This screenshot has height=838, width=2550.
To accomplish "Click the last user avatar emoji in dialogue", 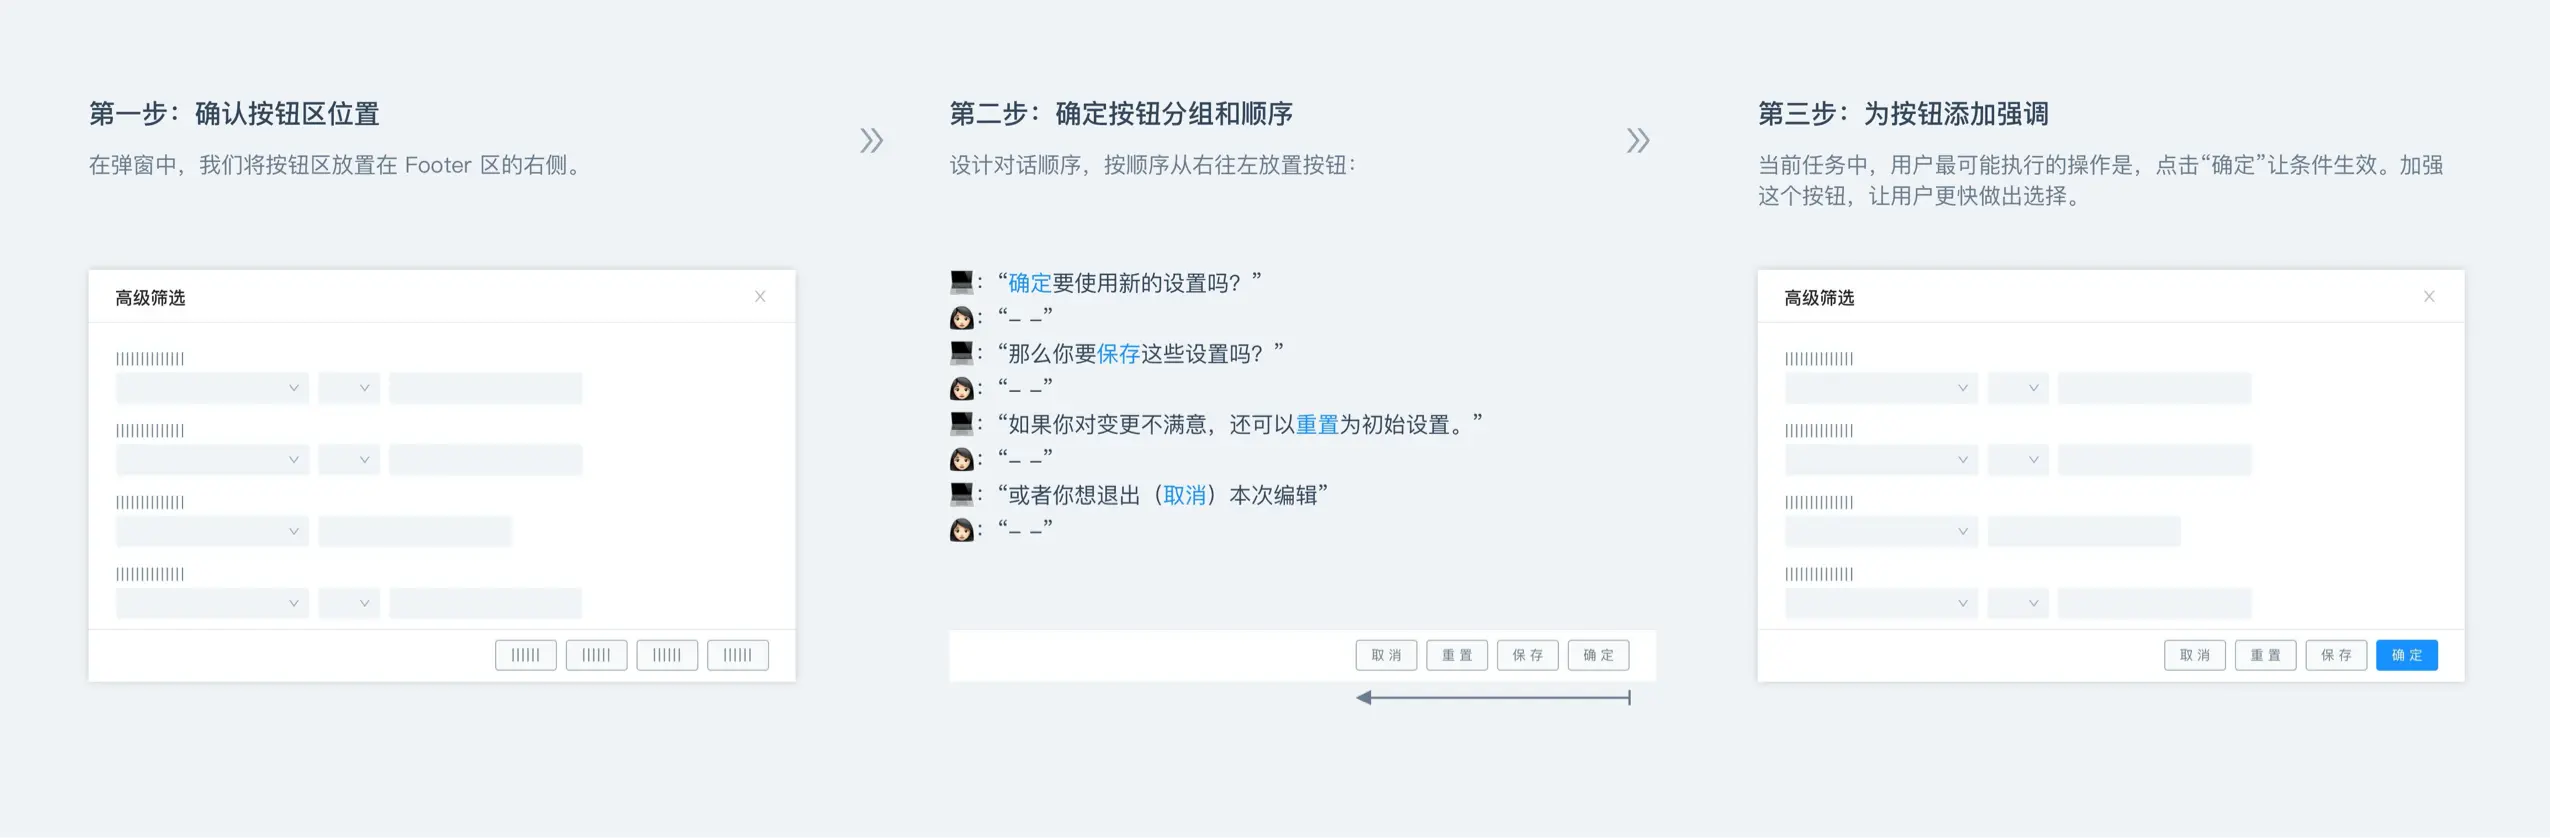I will point(961,530).
